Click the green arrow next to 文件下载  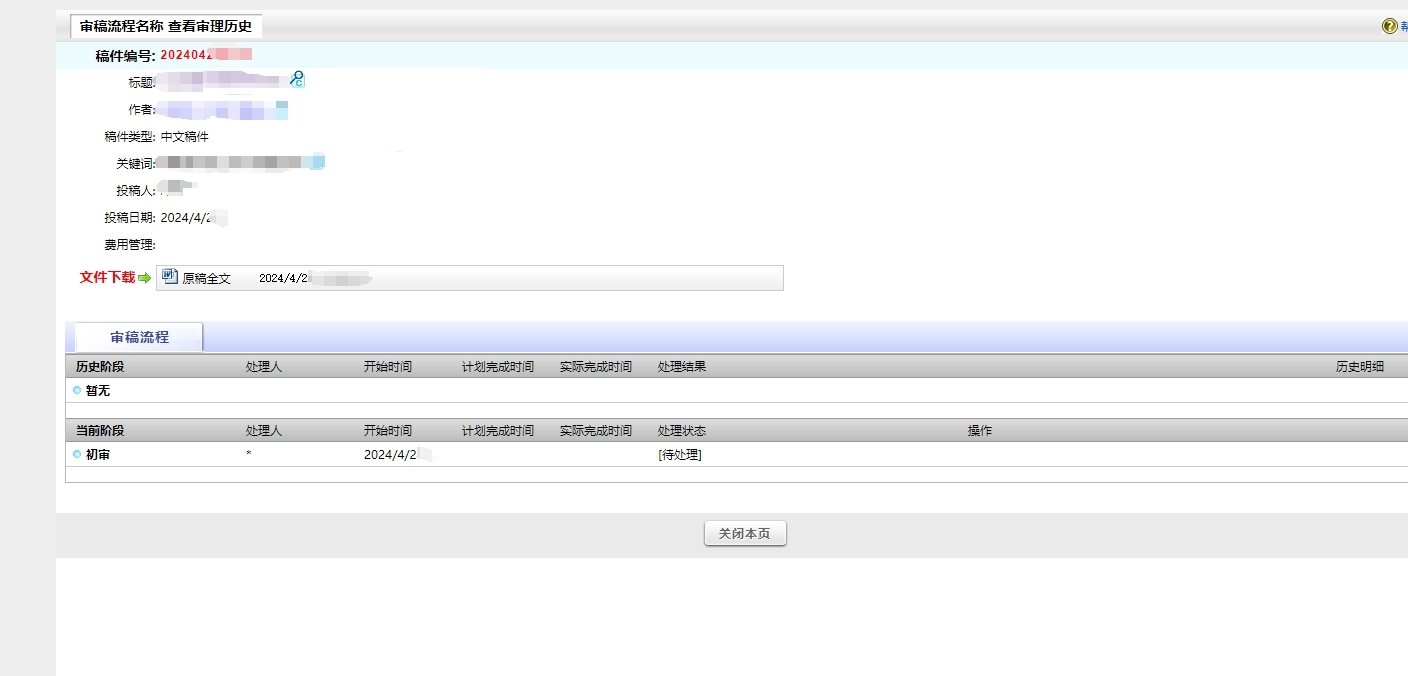[x=144, y=278]
